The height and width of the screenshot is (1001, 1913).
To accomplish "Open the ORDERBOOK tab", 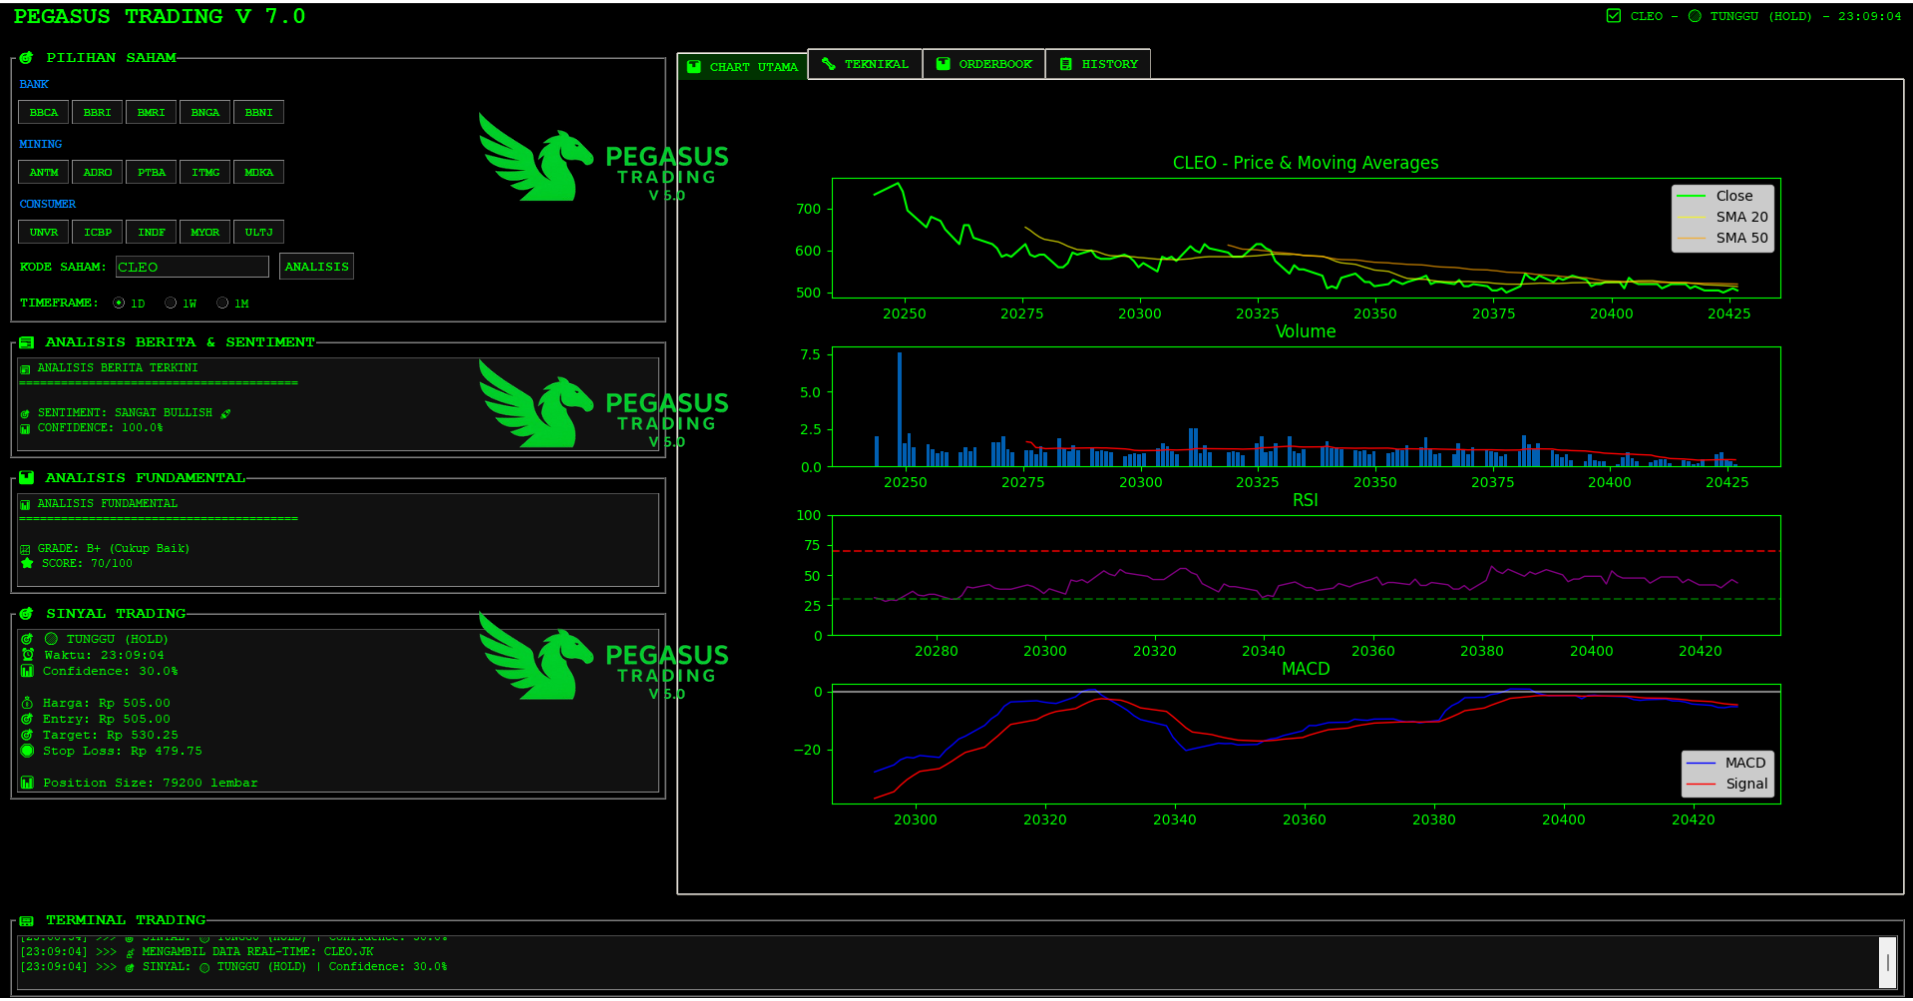I will click(x=984, y=64).
